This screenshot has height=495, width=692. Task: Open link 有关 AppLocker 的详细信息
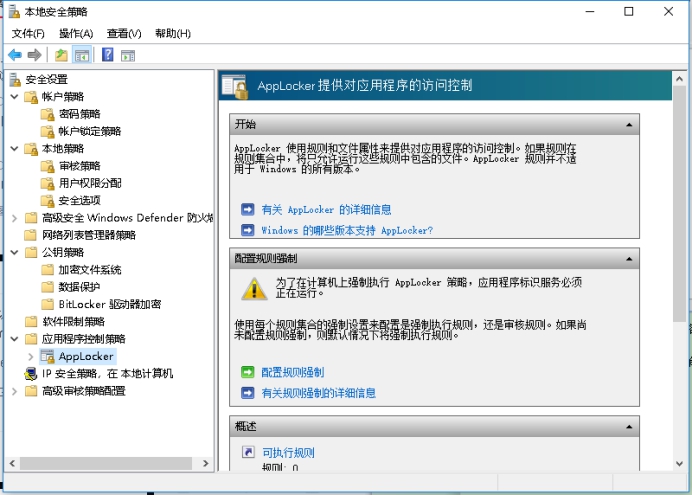tap(326, 210)
